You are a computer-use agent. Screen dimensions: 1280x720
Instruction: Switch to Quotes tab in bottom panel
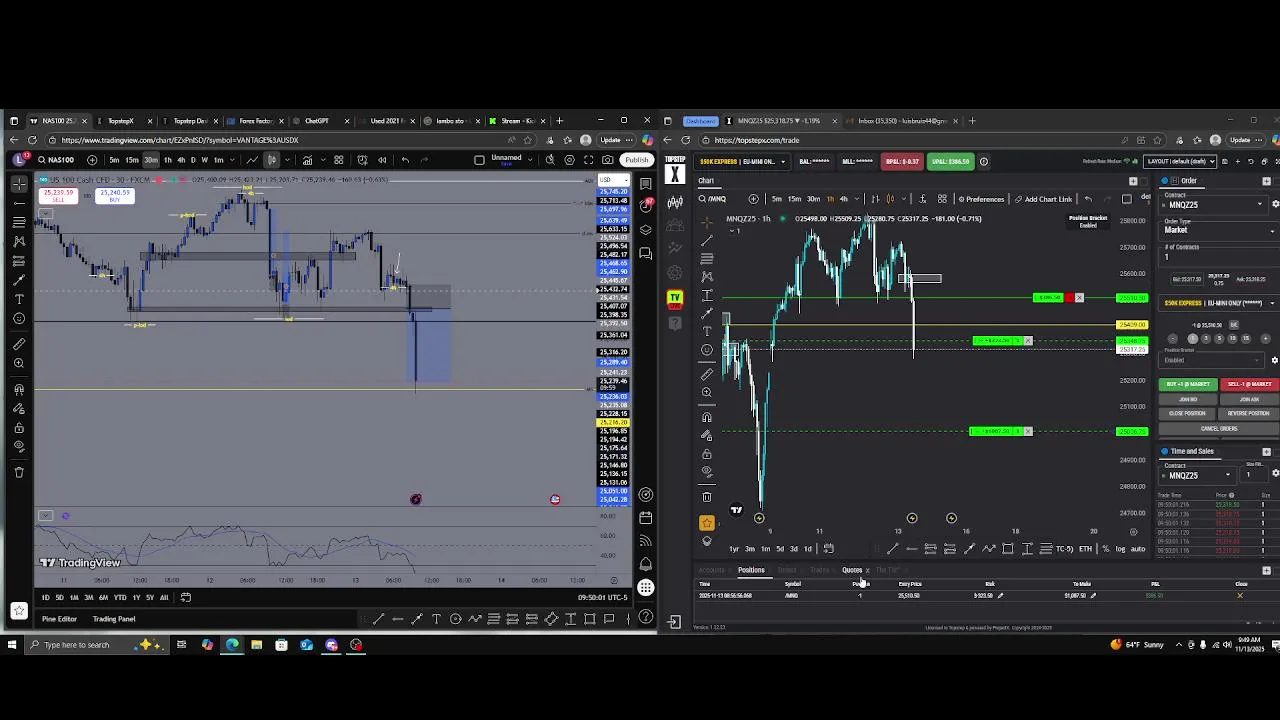click(852, 570)
